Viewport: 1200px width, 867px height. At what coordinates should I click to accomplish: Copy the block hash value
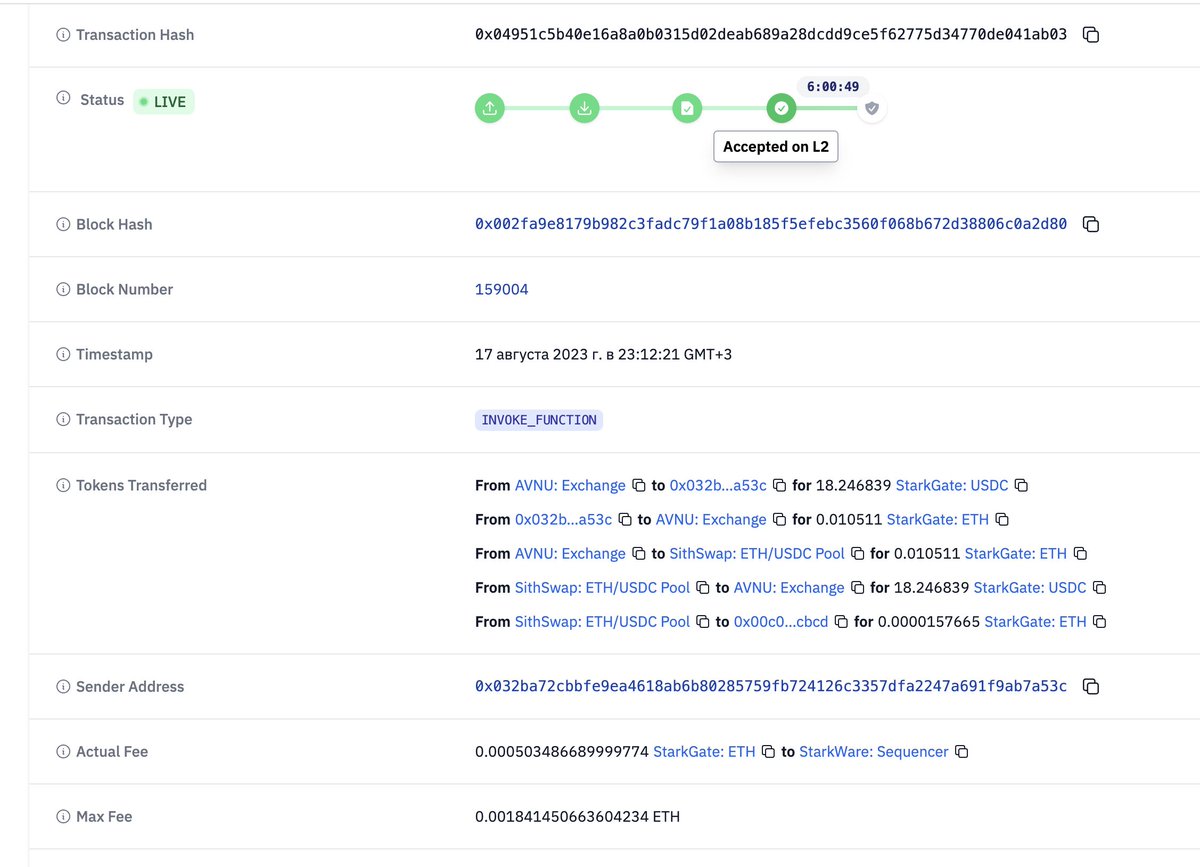click(1092, 225)
